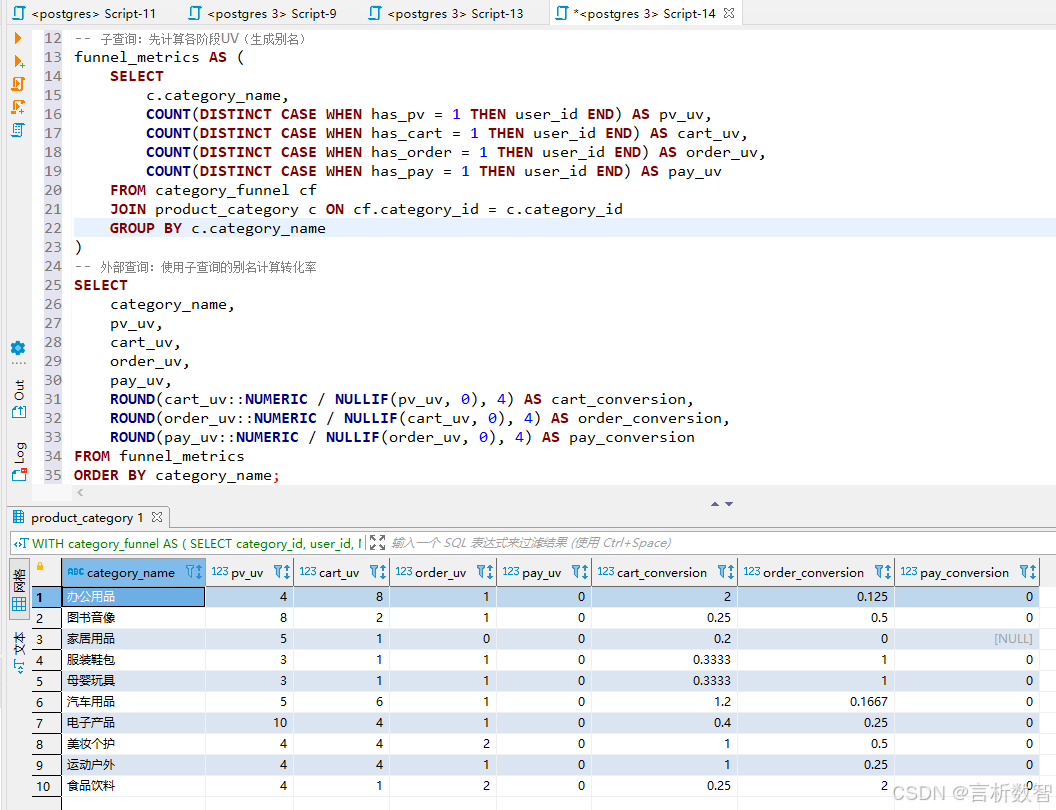Click line number 25 in the editor gutter

point(53,285)
